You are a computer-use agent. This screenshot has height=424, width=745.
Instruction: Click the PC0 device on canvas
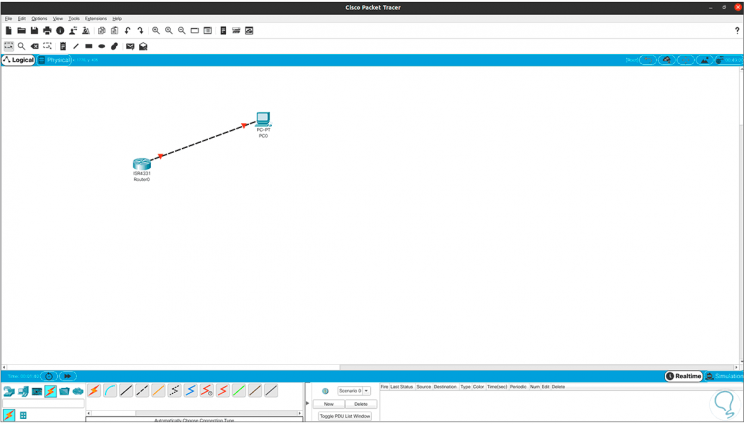[263, 119]
